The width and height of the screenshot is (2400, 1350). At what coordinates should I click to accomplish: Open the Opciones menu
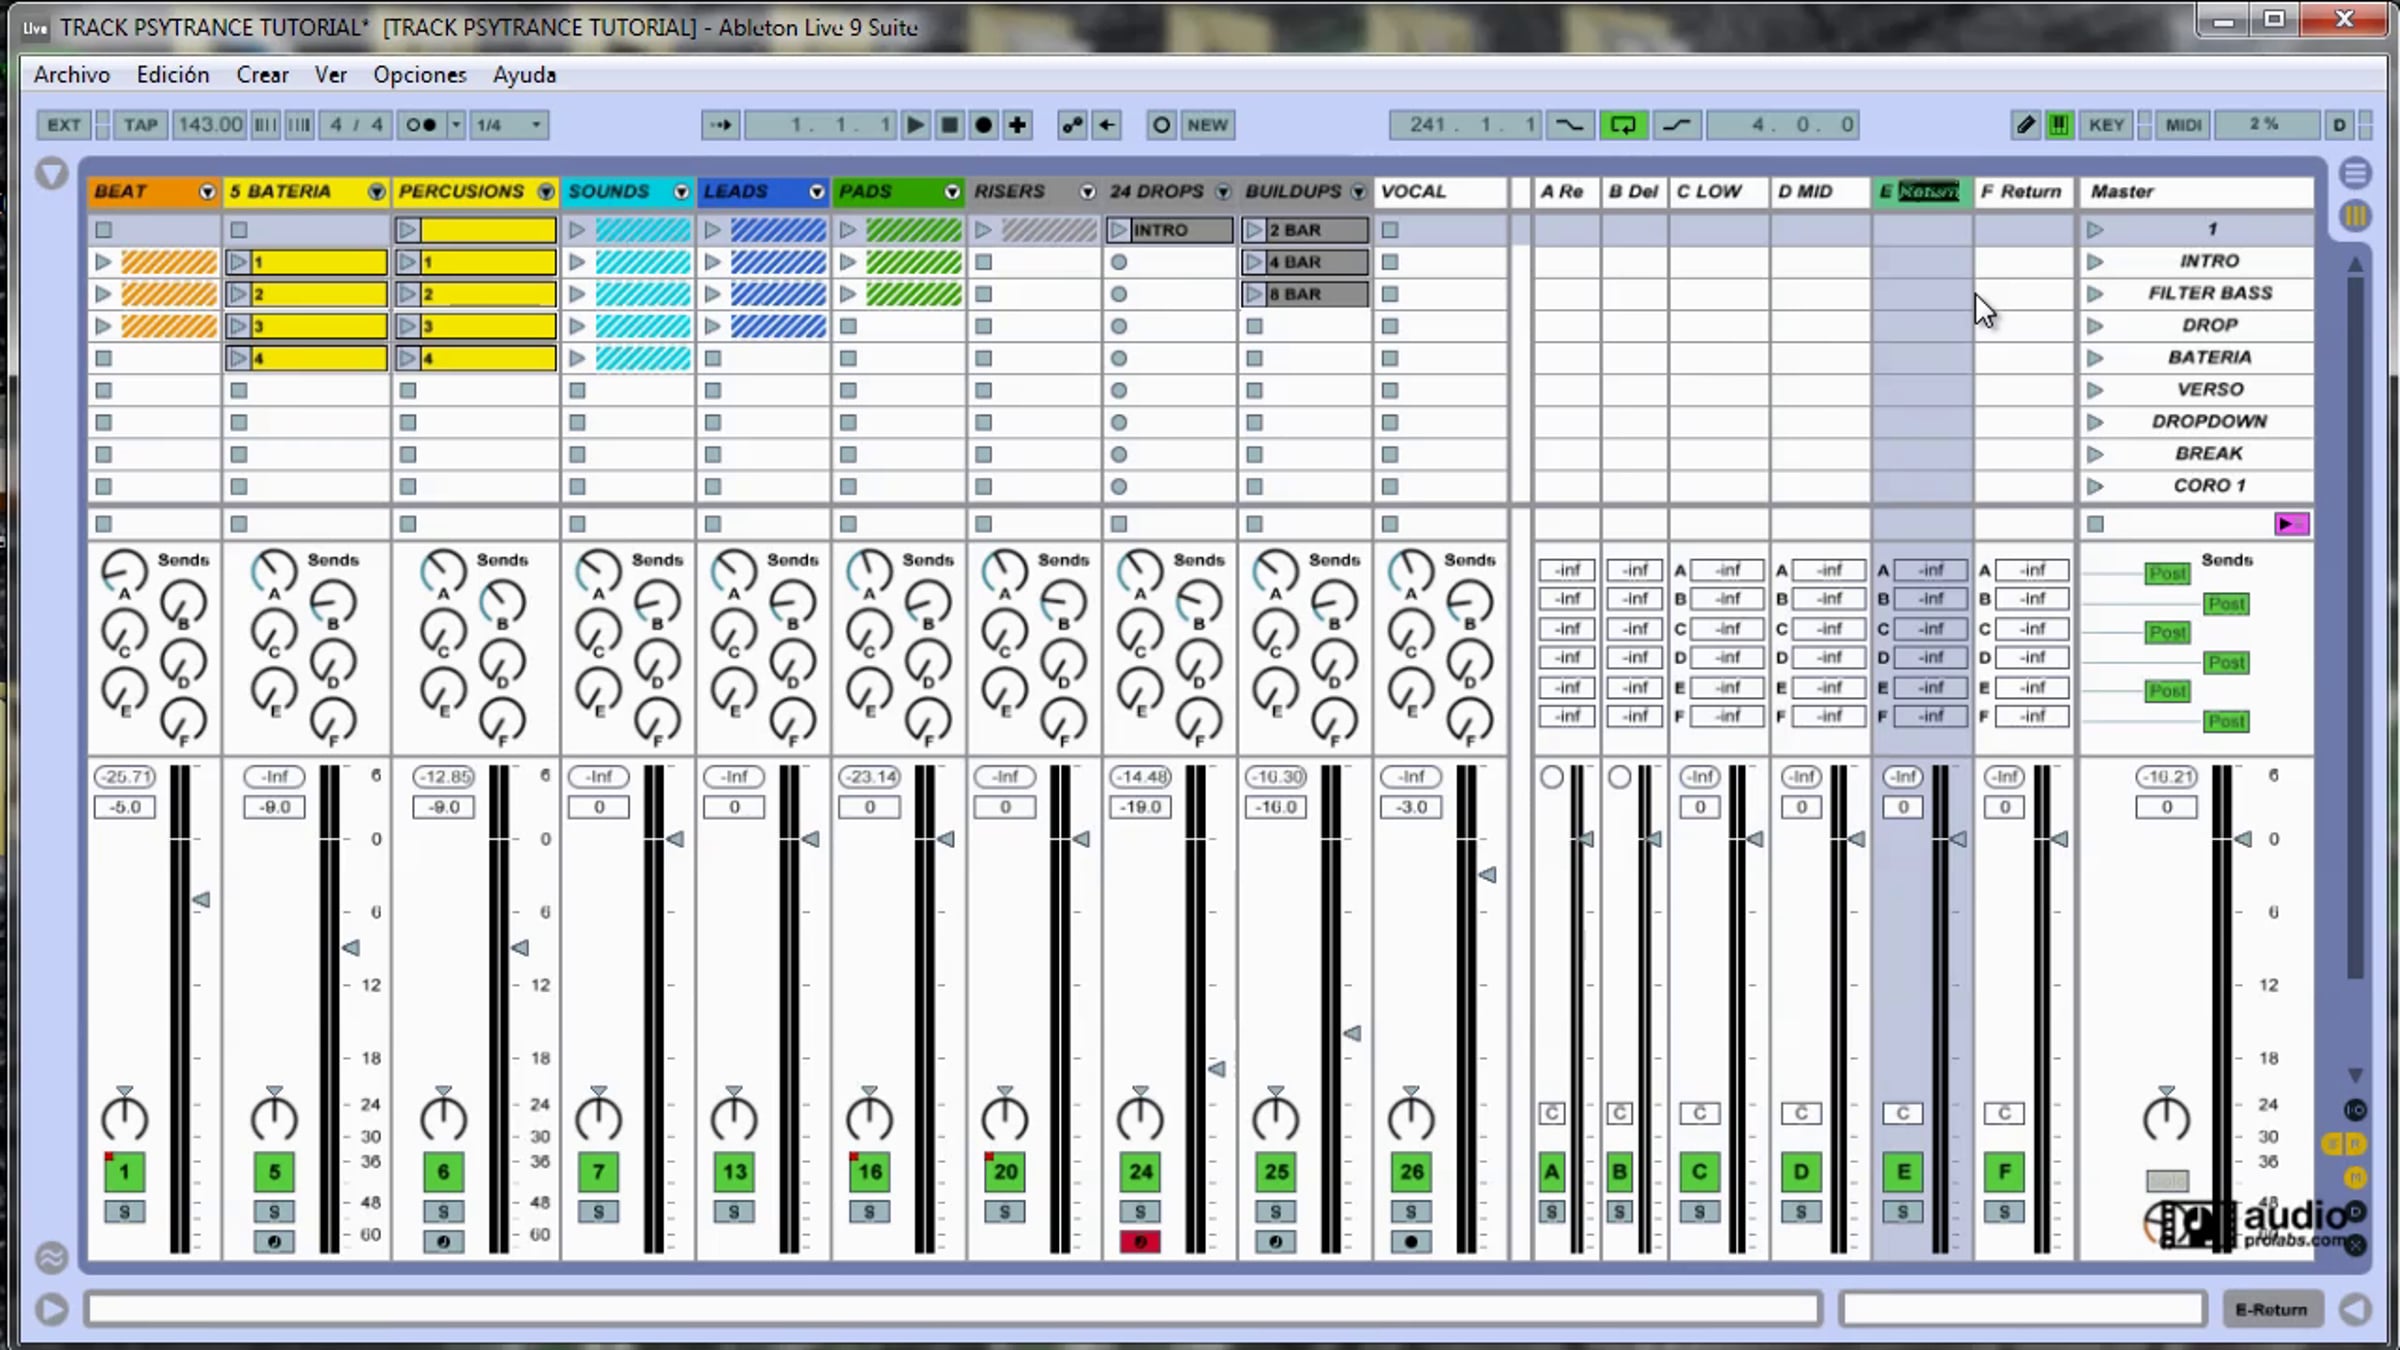tap(419, 75)
